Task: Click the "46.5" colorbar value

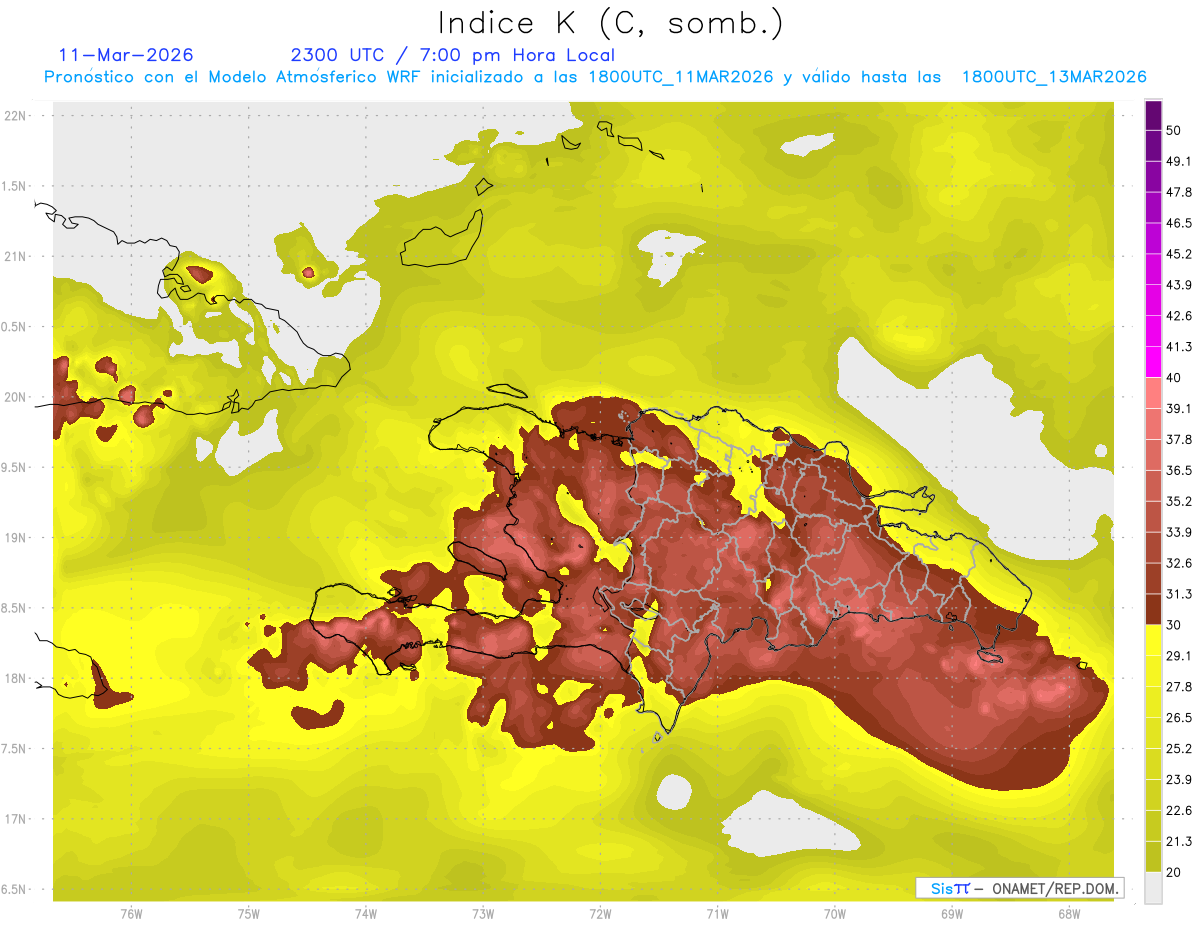Action: [1179, 223]
